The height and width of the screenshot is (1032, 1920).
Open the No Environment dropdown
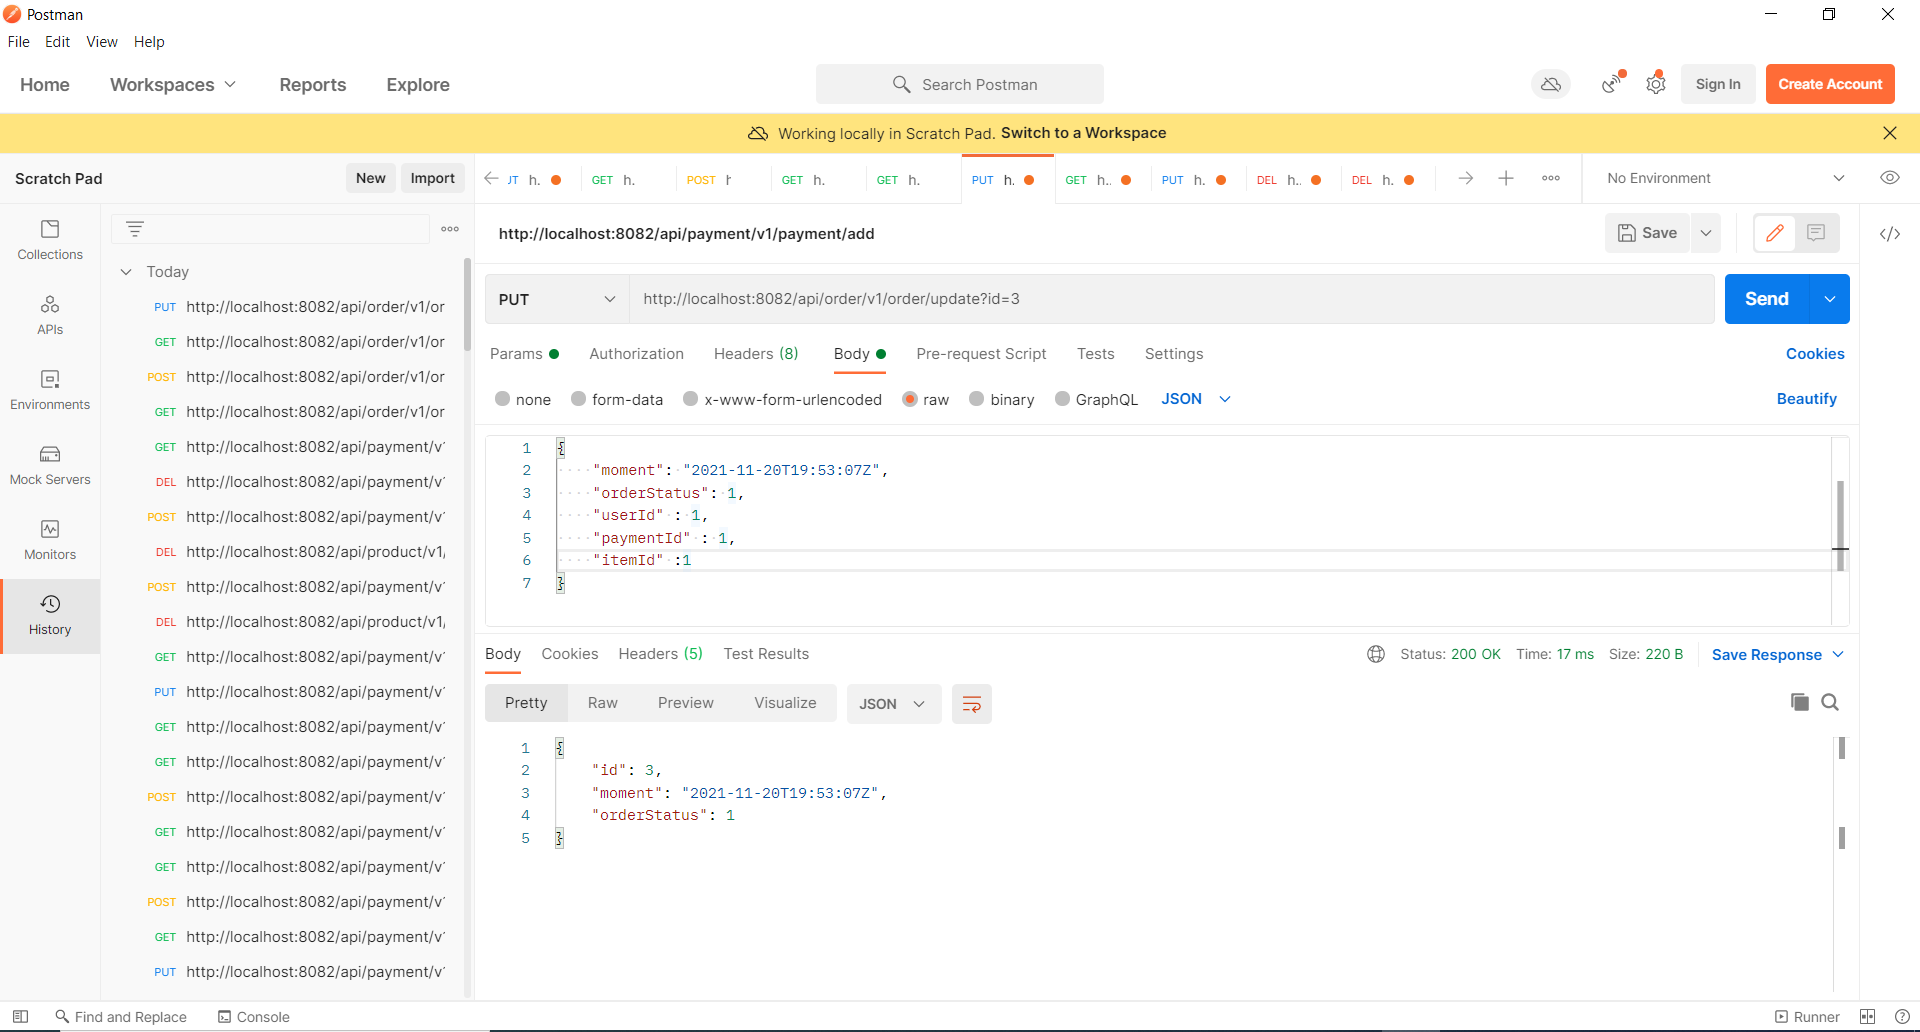[1725, 178]
